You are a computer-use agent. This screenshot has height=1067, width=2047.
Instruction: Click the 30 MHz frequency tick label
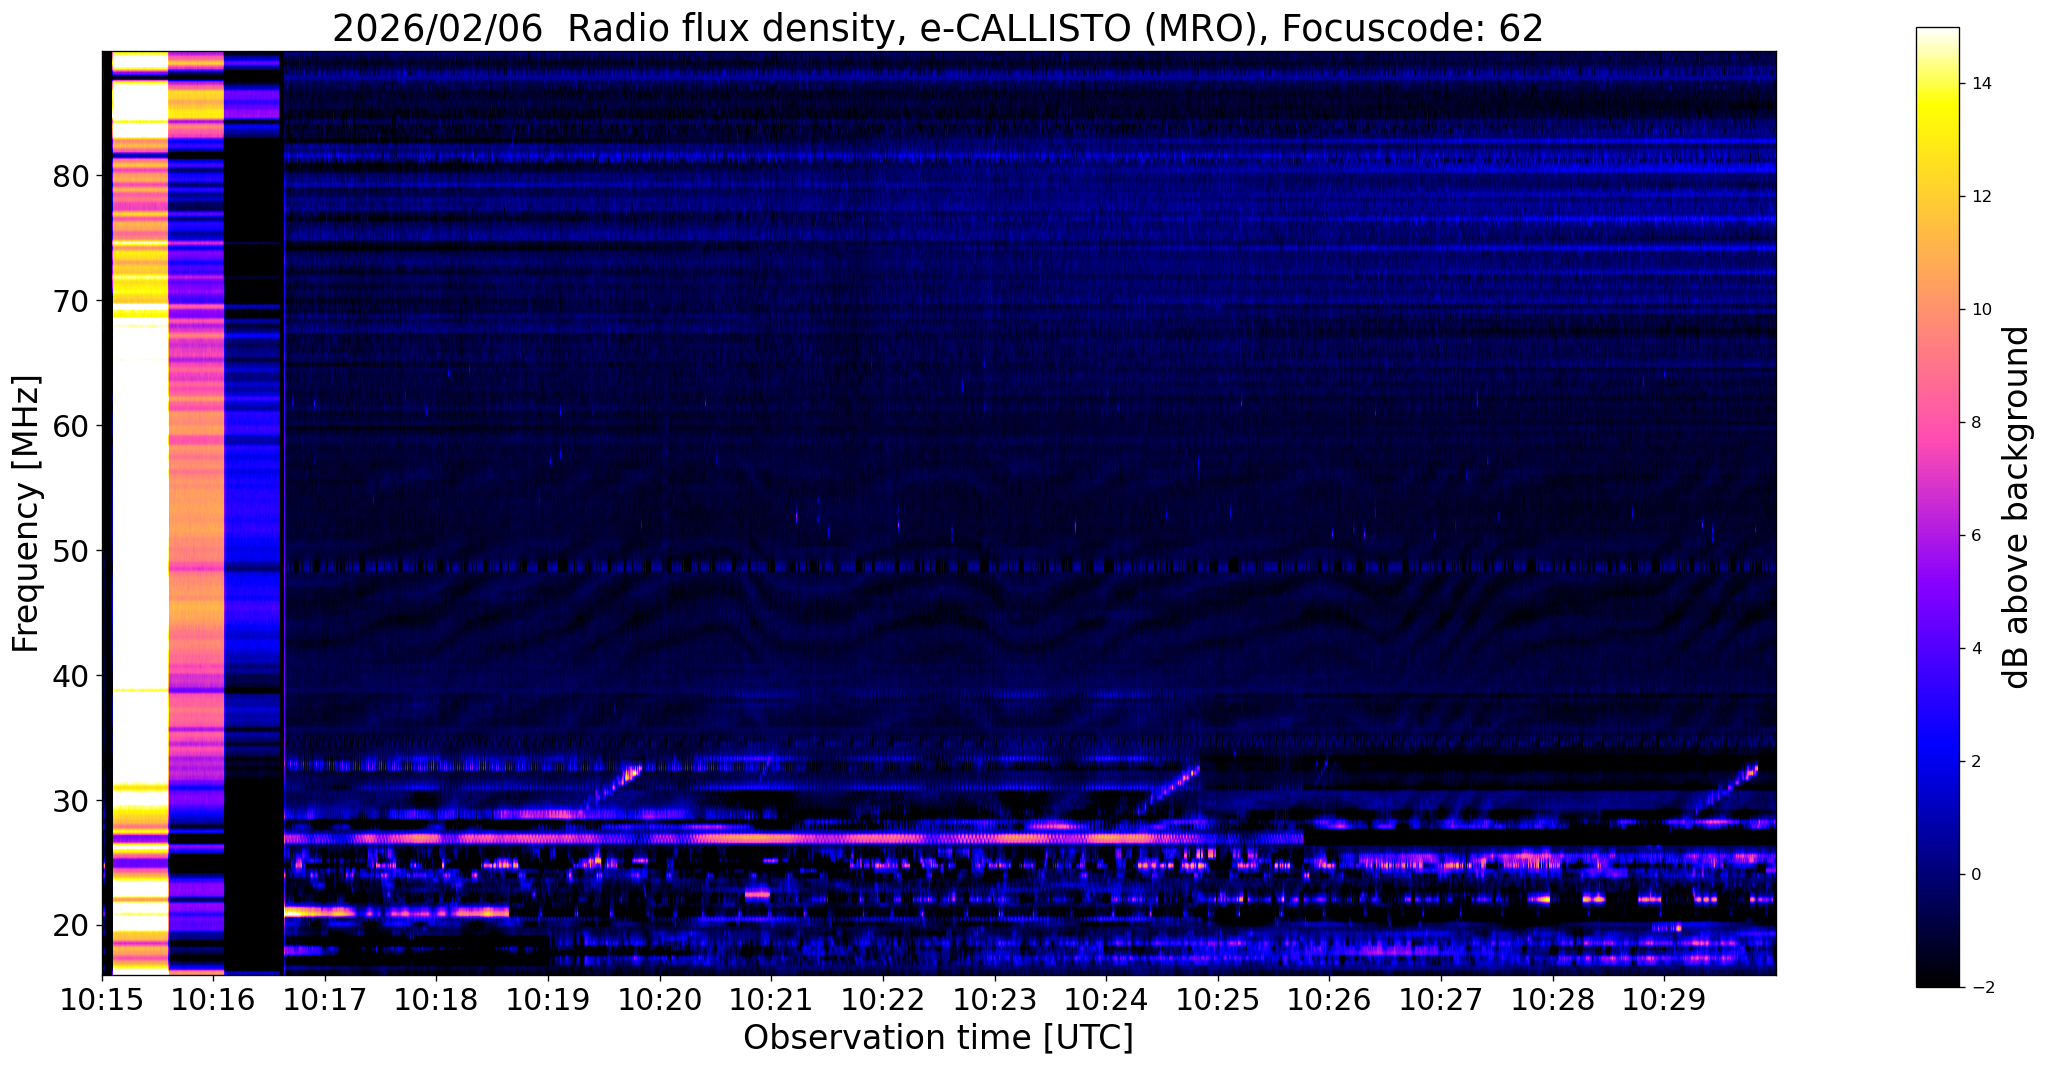[x=70, y=801]
